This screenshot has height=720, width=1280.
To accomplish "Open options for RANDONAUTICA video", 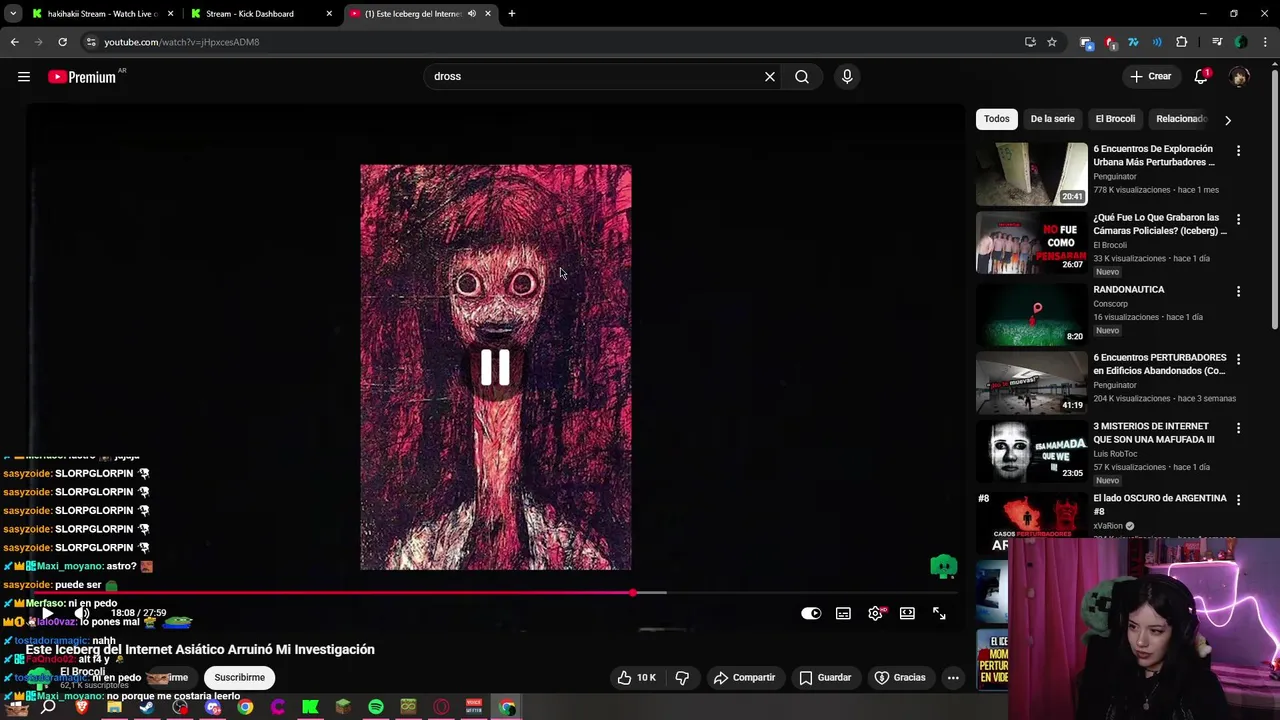I will (x=1238, y=292).
